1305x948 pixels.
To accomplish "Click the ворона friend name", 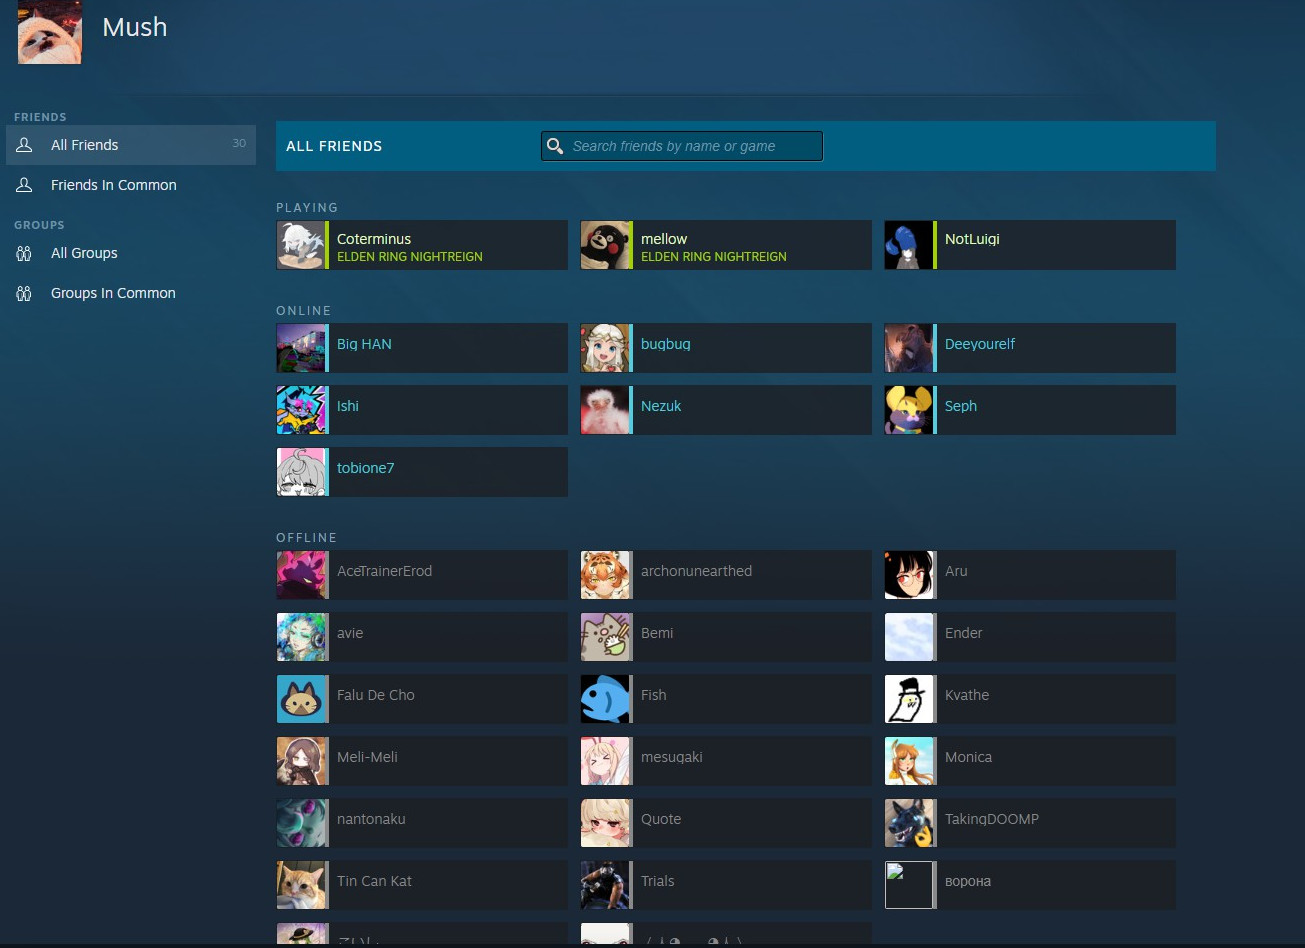I will point(968,881).
